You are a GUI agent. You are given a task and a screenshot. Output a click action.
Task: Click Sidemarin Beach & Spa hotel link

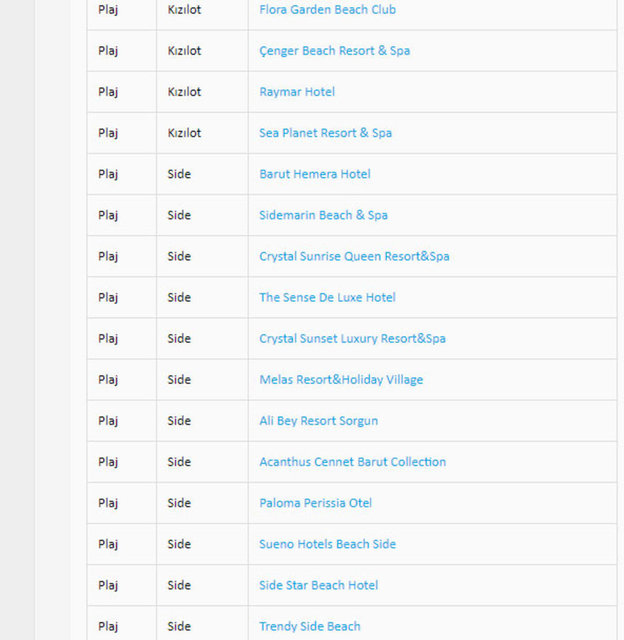coord(323,215)
